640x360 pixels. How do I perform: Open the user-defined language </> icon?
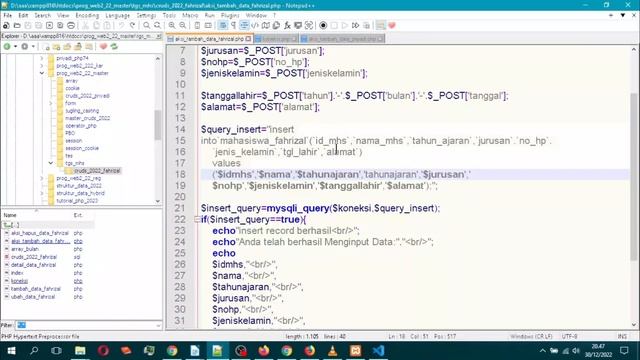255,25
